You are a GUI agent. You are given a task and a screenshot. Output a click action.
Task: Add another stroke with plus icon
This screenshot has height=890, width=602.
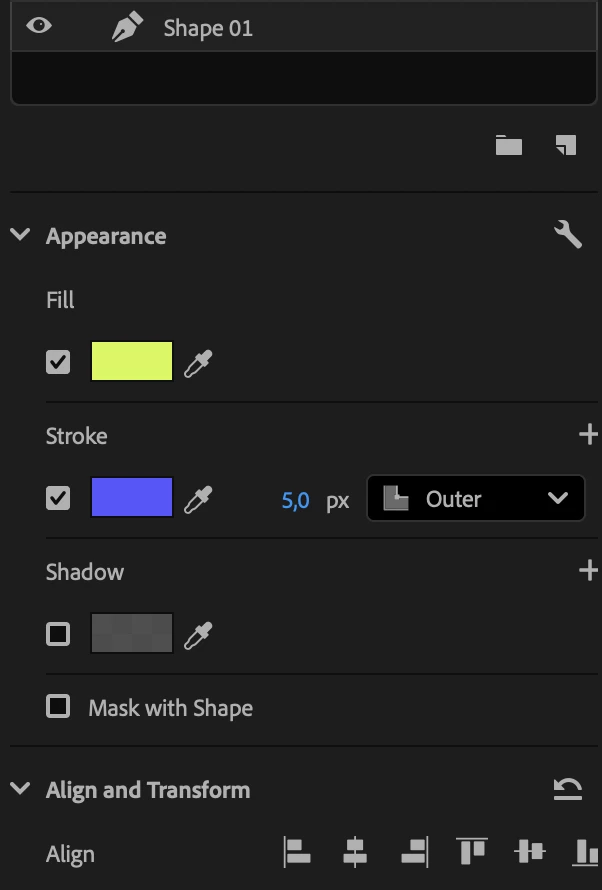pos(588,435)
